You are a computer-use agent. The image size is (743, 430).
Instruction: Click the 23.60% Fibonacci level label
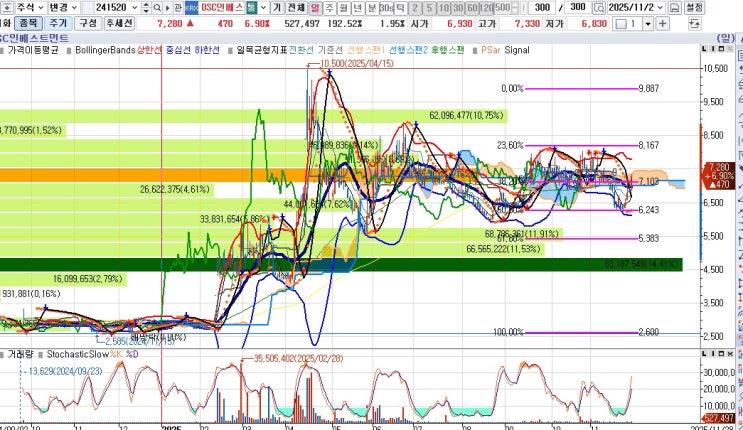[x=510, y=145]
